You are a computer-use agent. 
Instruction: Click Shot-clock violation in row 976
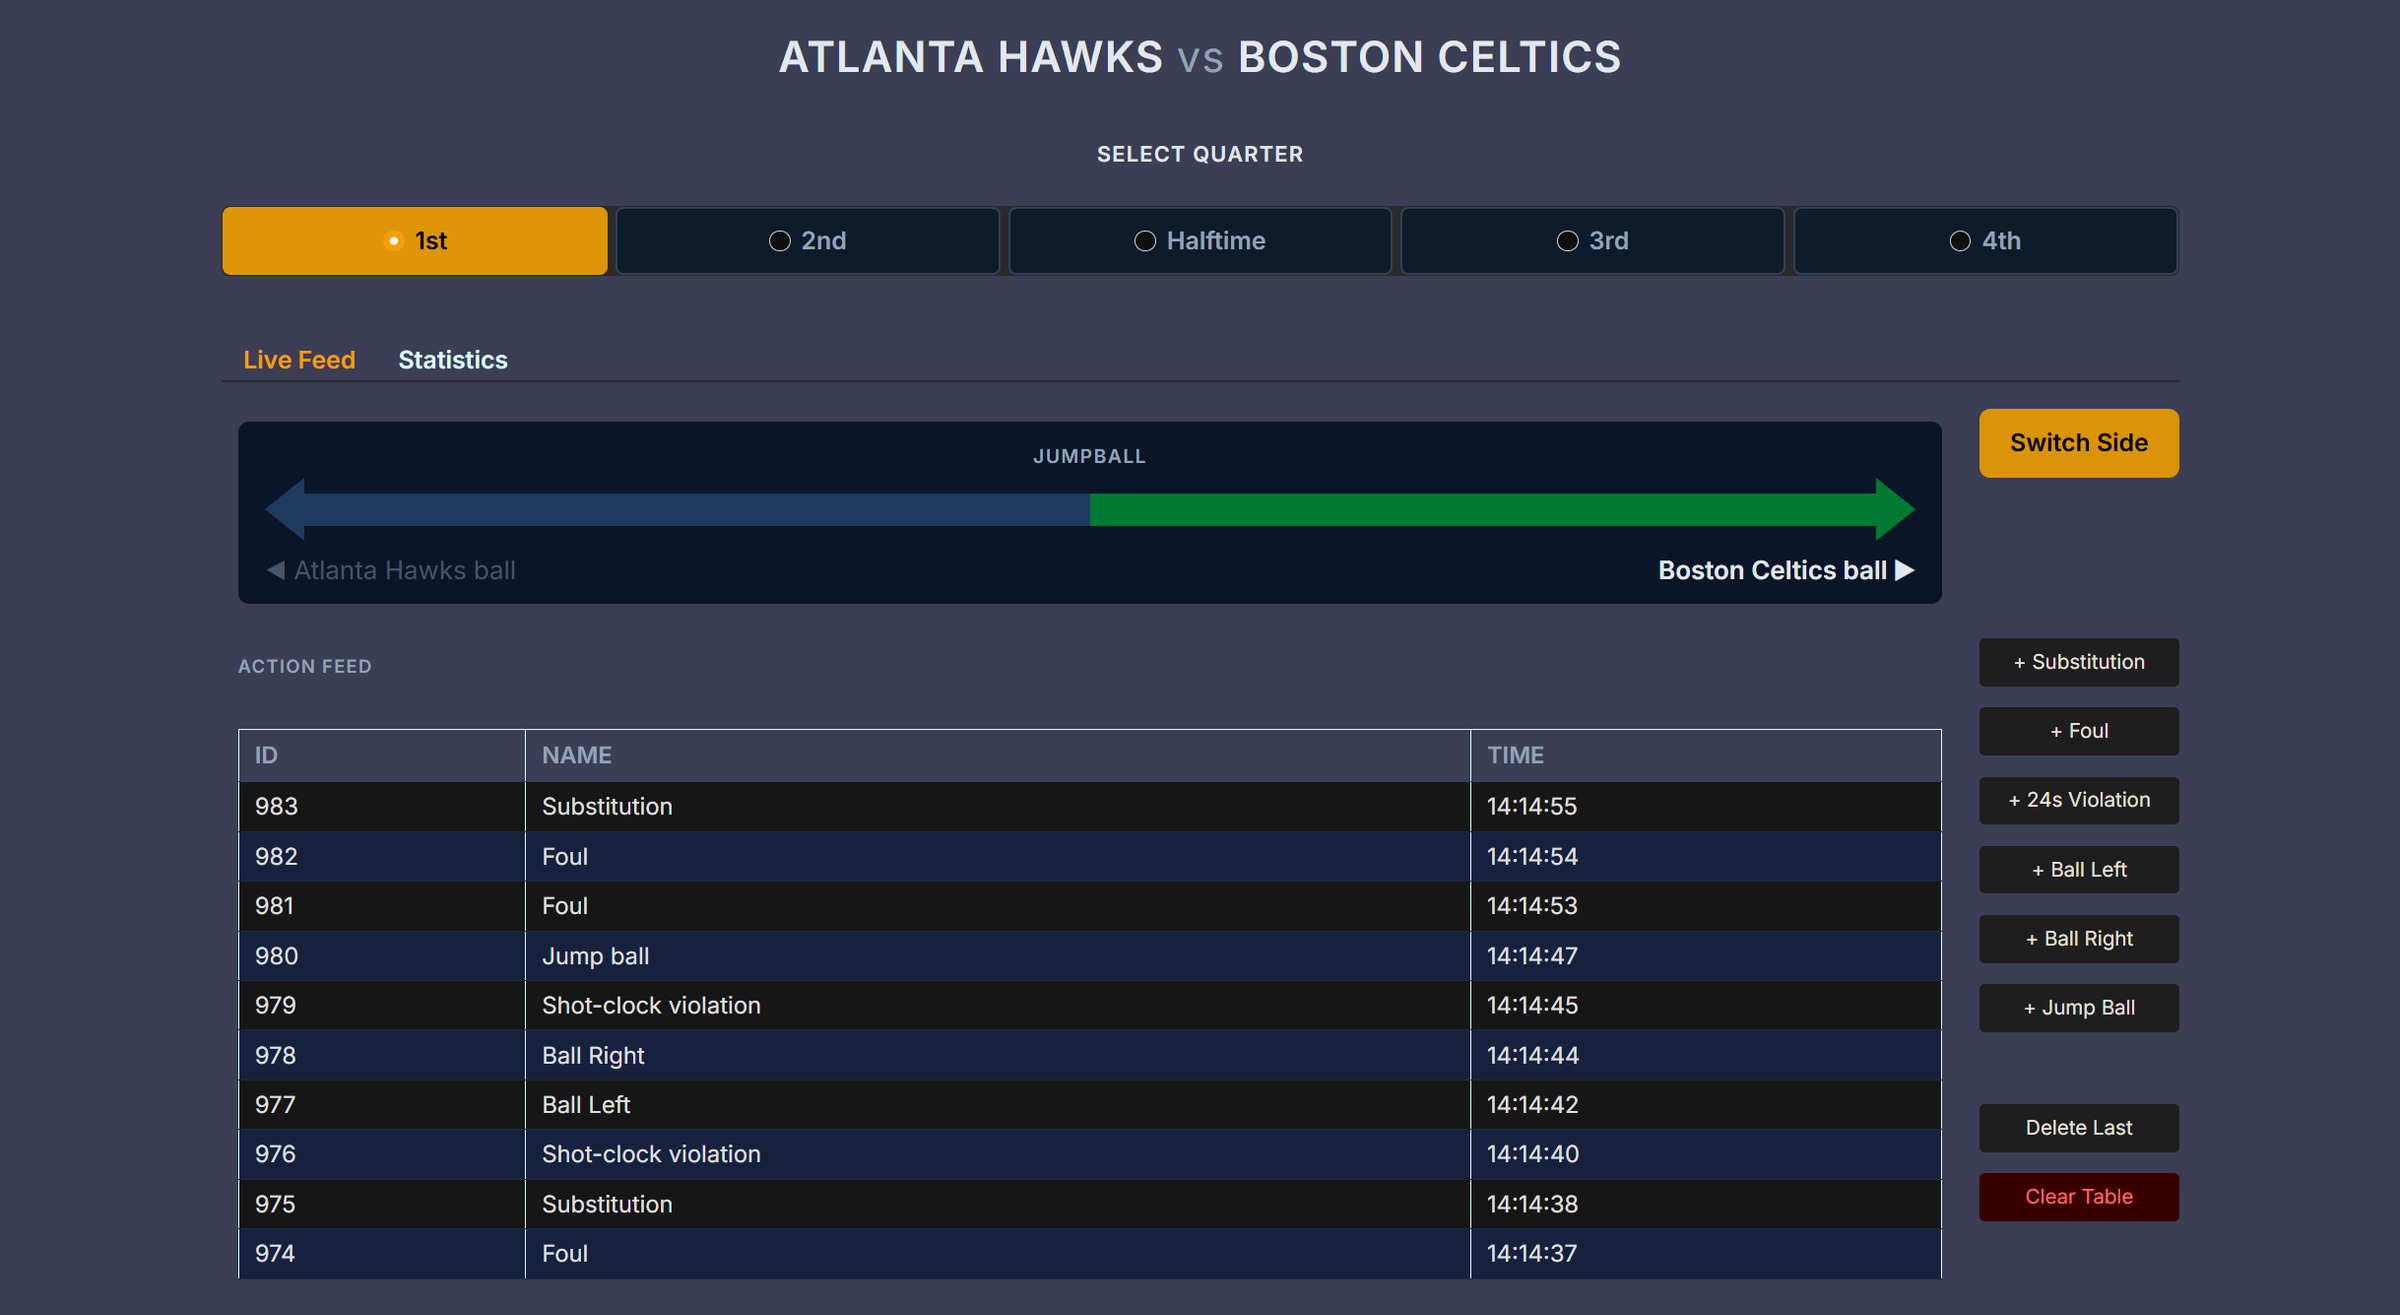[651, 1154]
